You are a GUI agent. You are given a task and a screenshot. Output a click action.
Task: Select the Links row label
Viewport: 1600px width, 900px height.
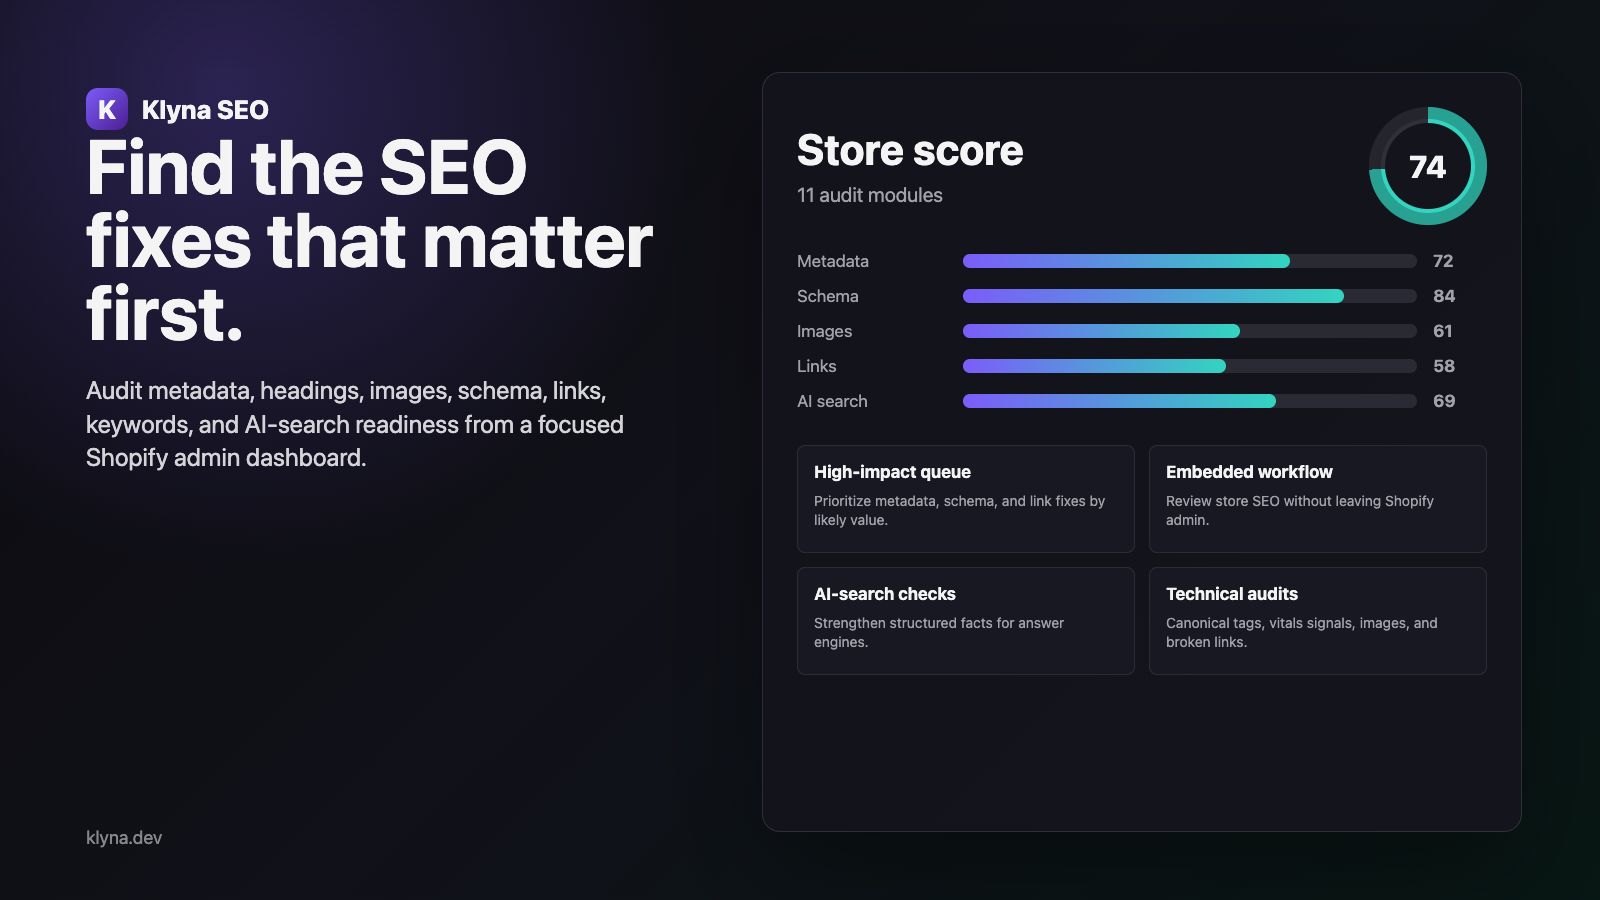click(x=817, y=366)
